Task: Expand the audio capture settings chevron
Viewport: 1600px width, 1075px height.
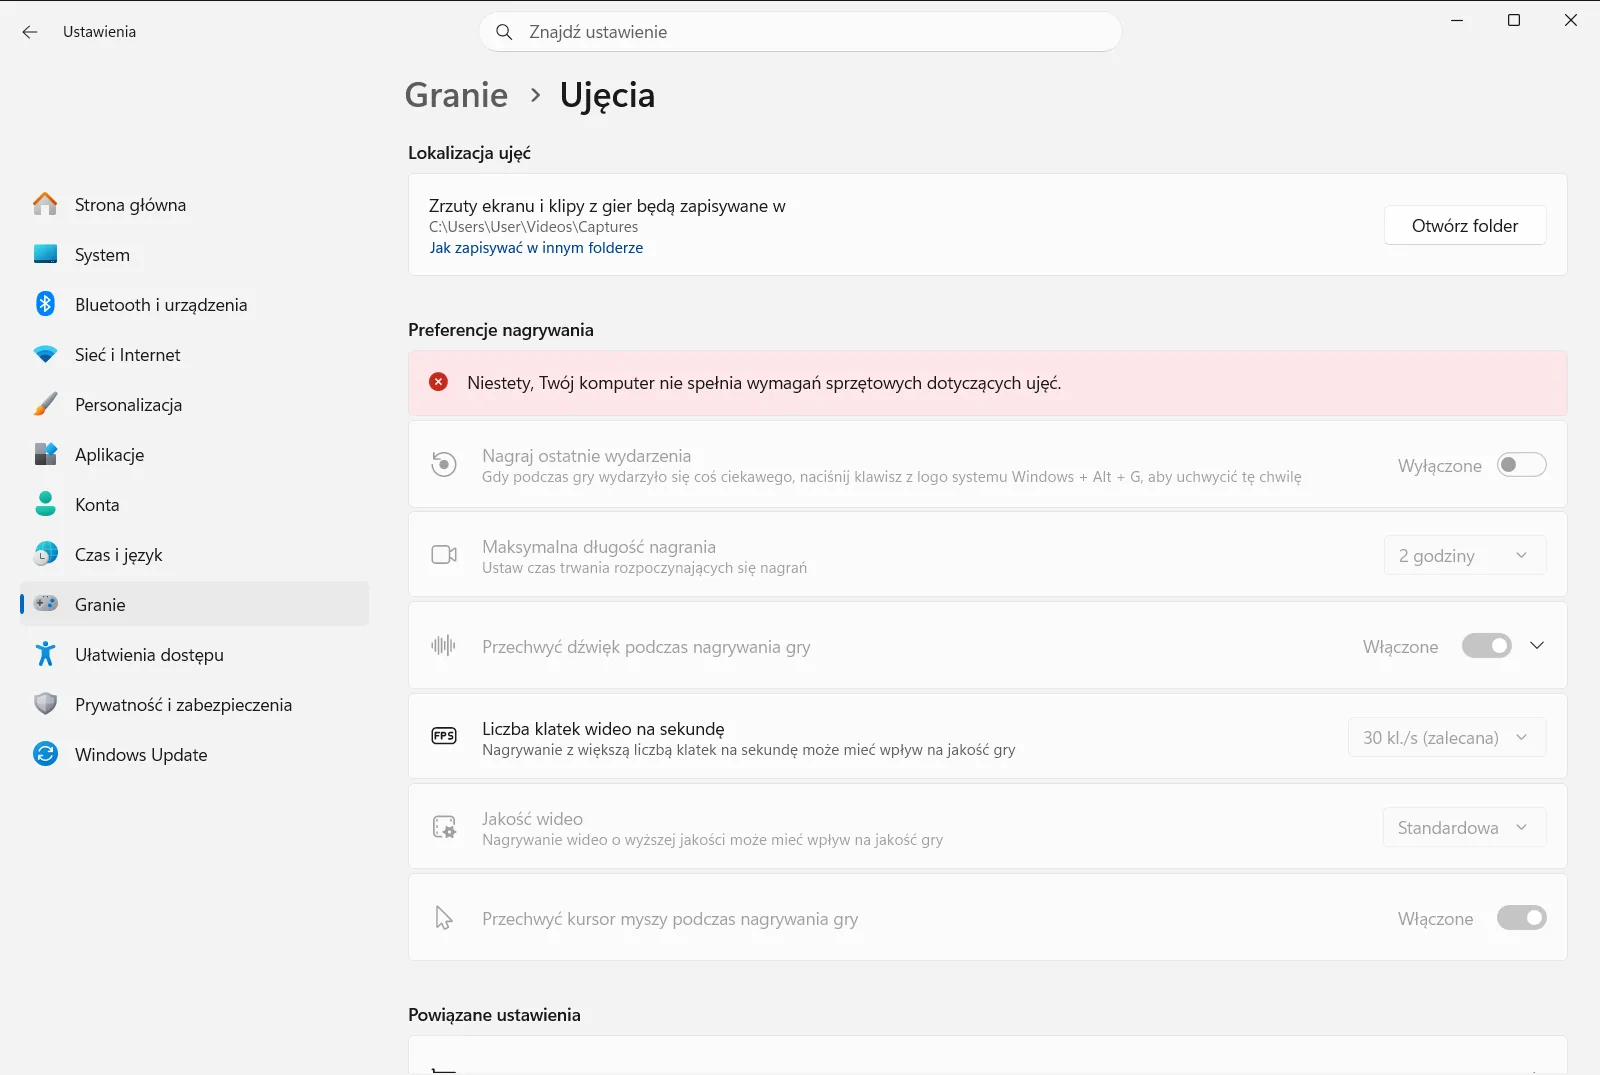Action: click(x=1537, y=646)
